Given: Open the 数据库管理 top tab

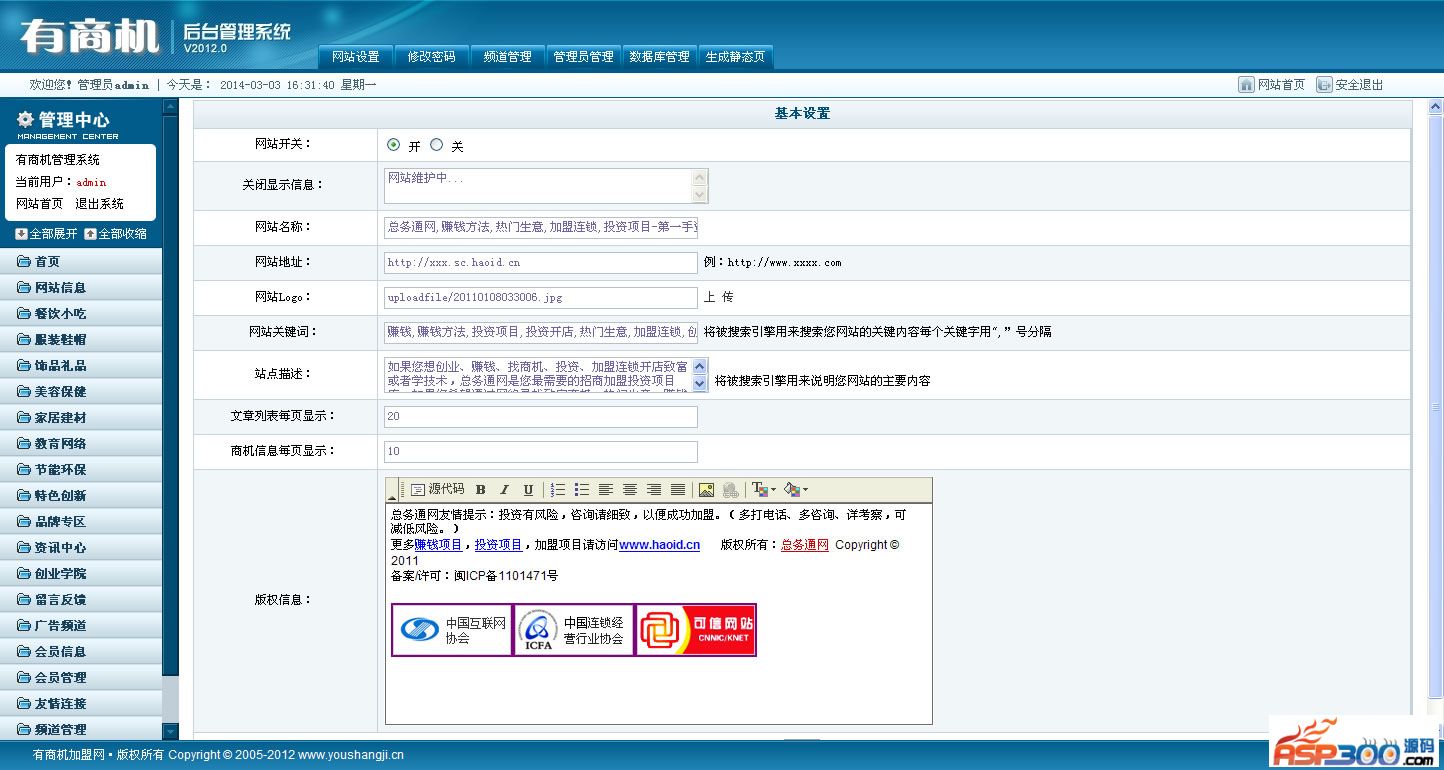Looking at the screenshot, I should pos(660,57).
